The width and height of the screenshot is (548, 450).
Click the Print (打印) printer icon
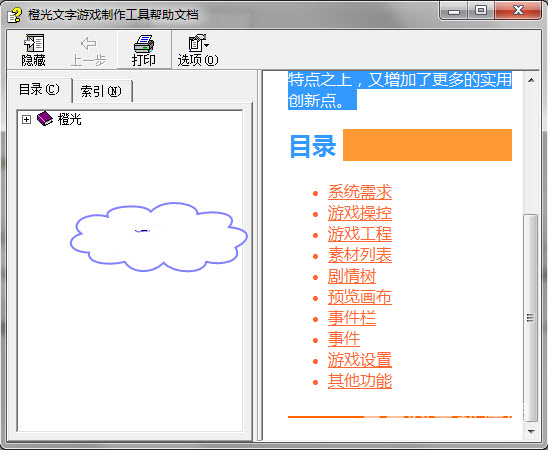[x=144, y=44]
